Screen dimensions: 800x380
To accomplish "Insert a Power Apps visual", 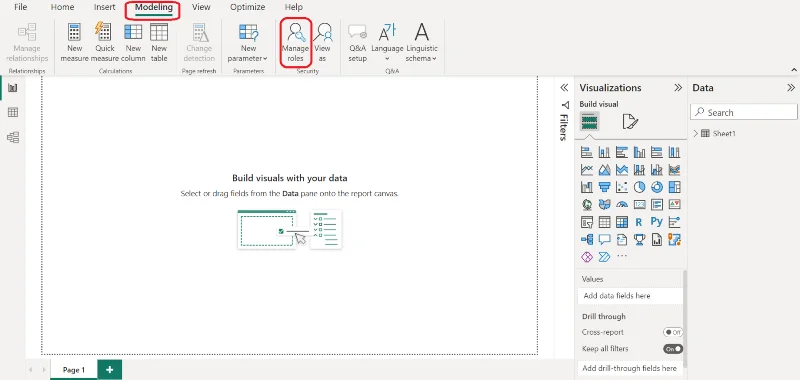I will coord(587,257).
